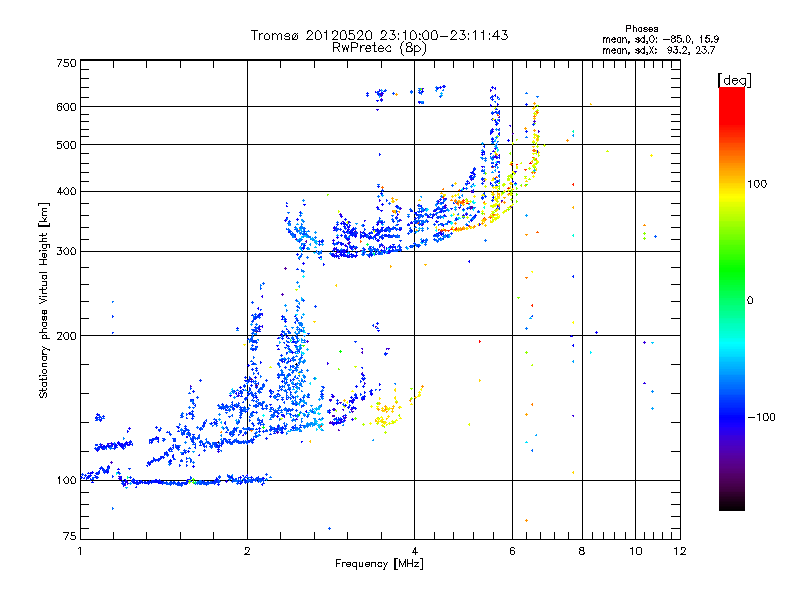The height and width of the screenshot is (600, 800).
Task: Click the subtitle 'RwPretec (8p)'
Action: 379,48
